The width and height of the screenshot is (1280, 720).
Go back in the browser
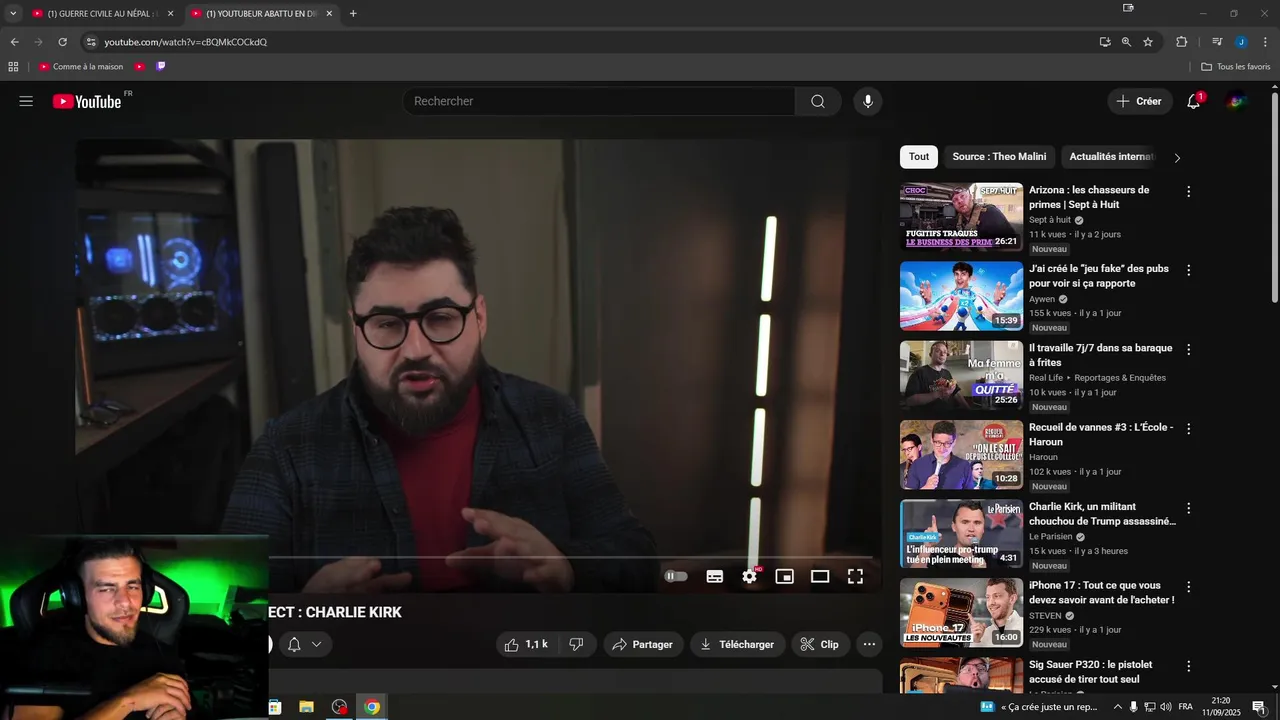(x=14, y=42)
